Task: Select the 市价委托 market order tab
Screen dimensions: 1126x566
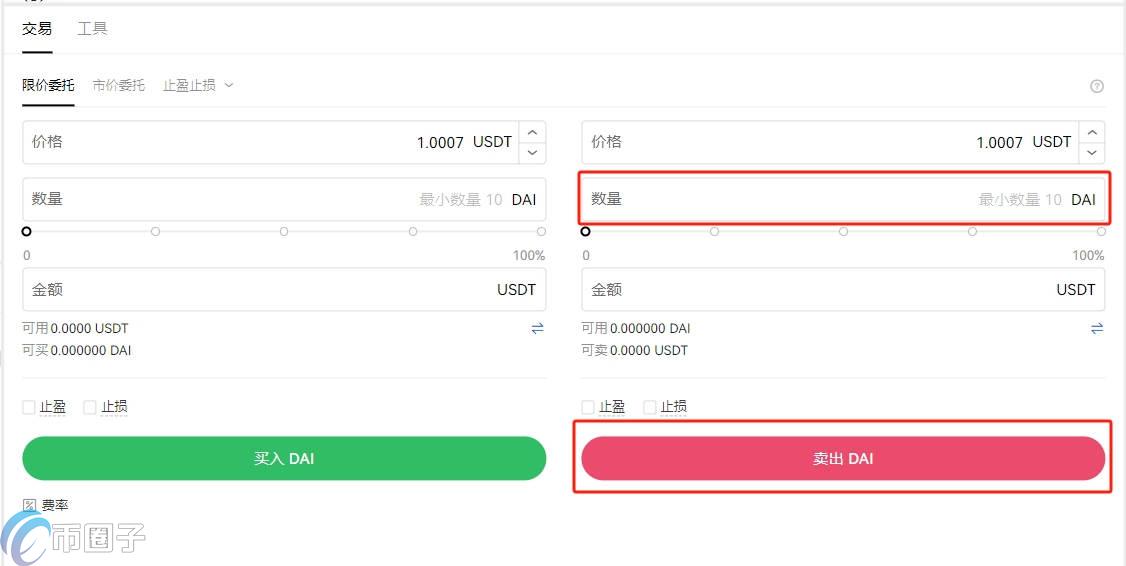Action: [x=118, y=85]
